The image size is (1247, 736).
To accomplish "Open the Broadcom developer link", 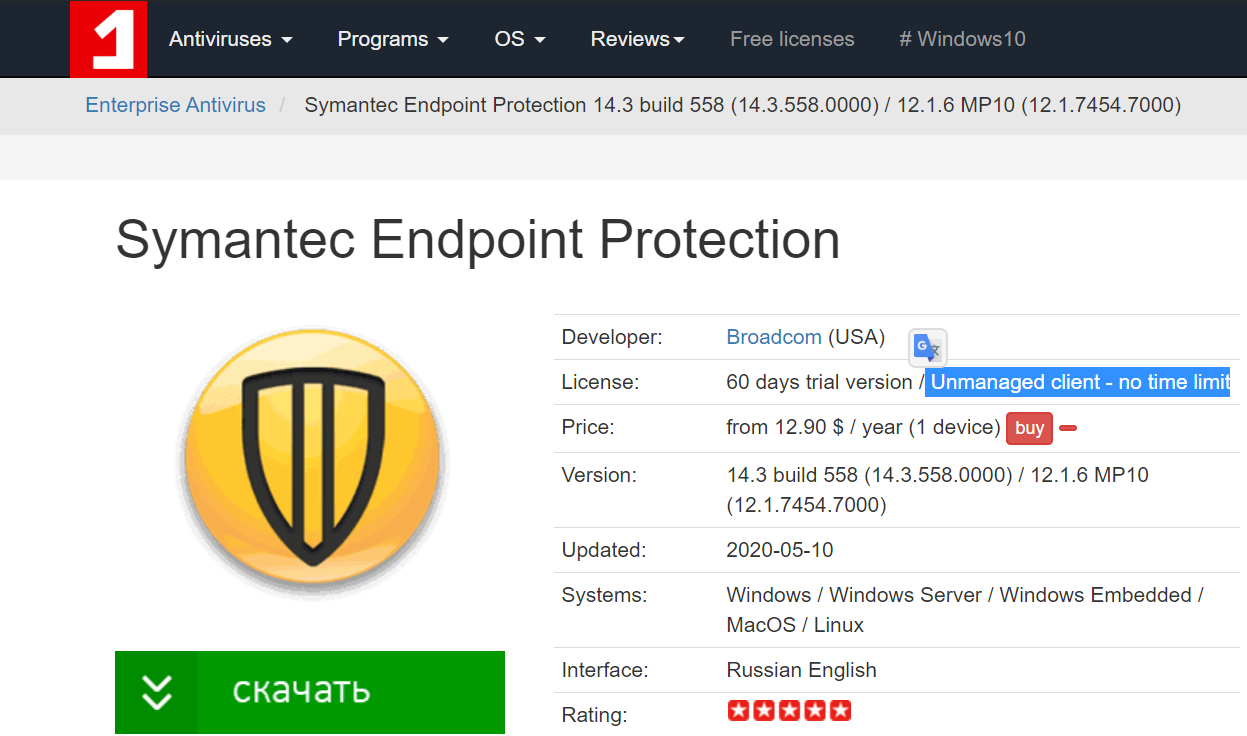I will 774,337.
